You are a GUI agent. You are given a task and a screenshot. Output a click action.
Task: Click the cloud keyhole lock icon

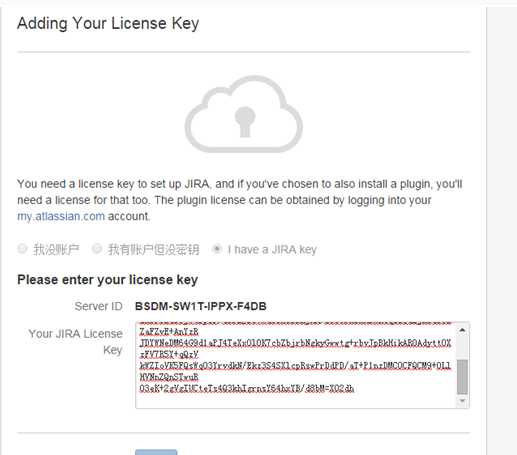[x=244, y=114]
